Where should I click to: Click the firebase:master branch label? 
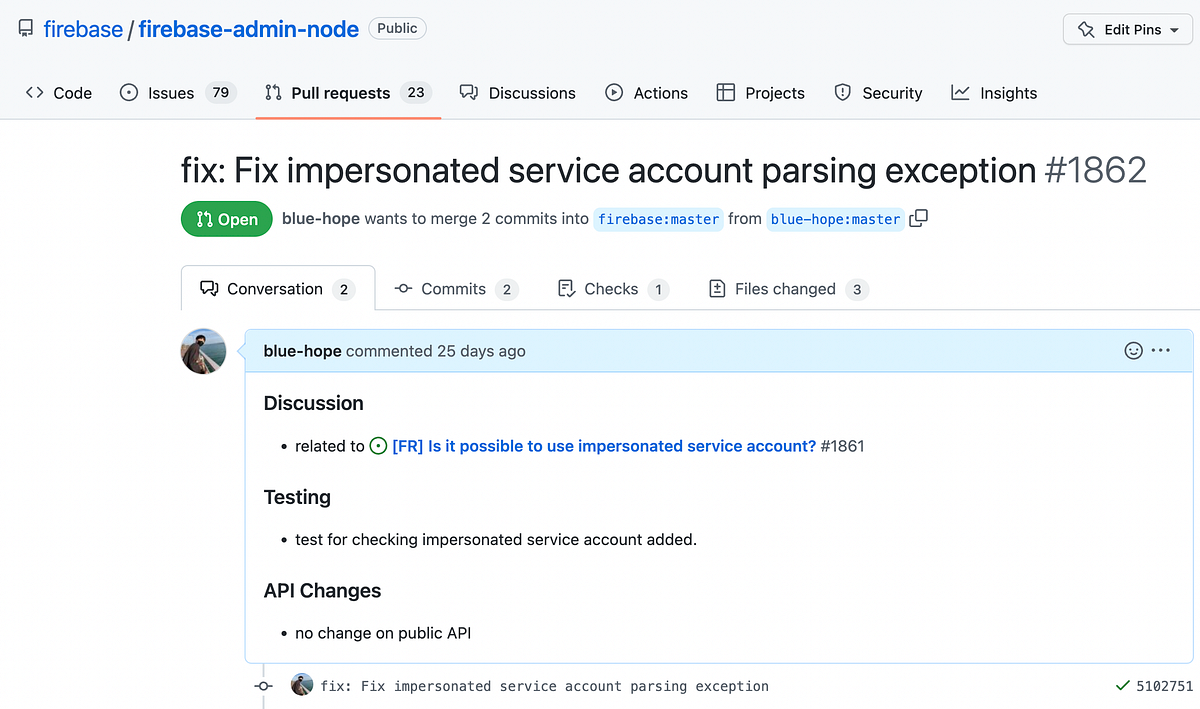[658, 218]
